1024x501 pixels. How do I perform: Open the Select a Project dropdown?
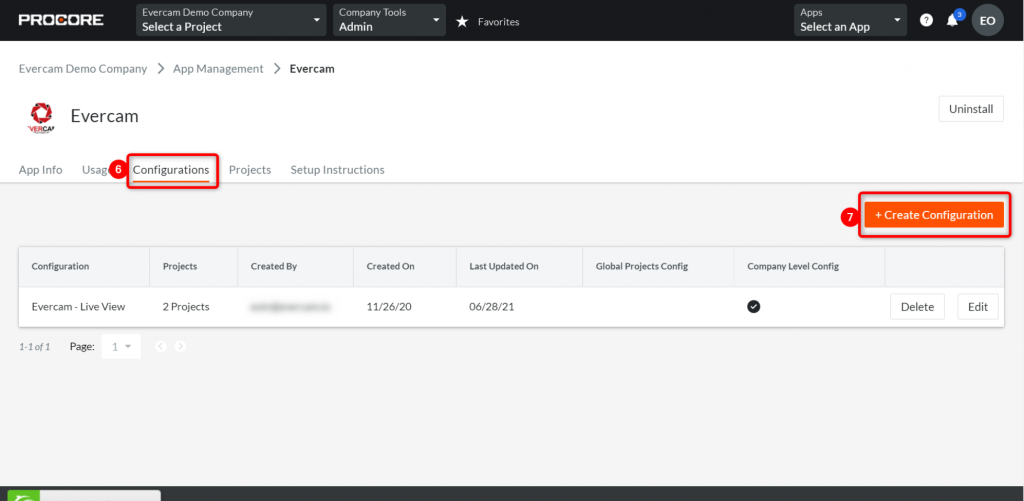231,20
